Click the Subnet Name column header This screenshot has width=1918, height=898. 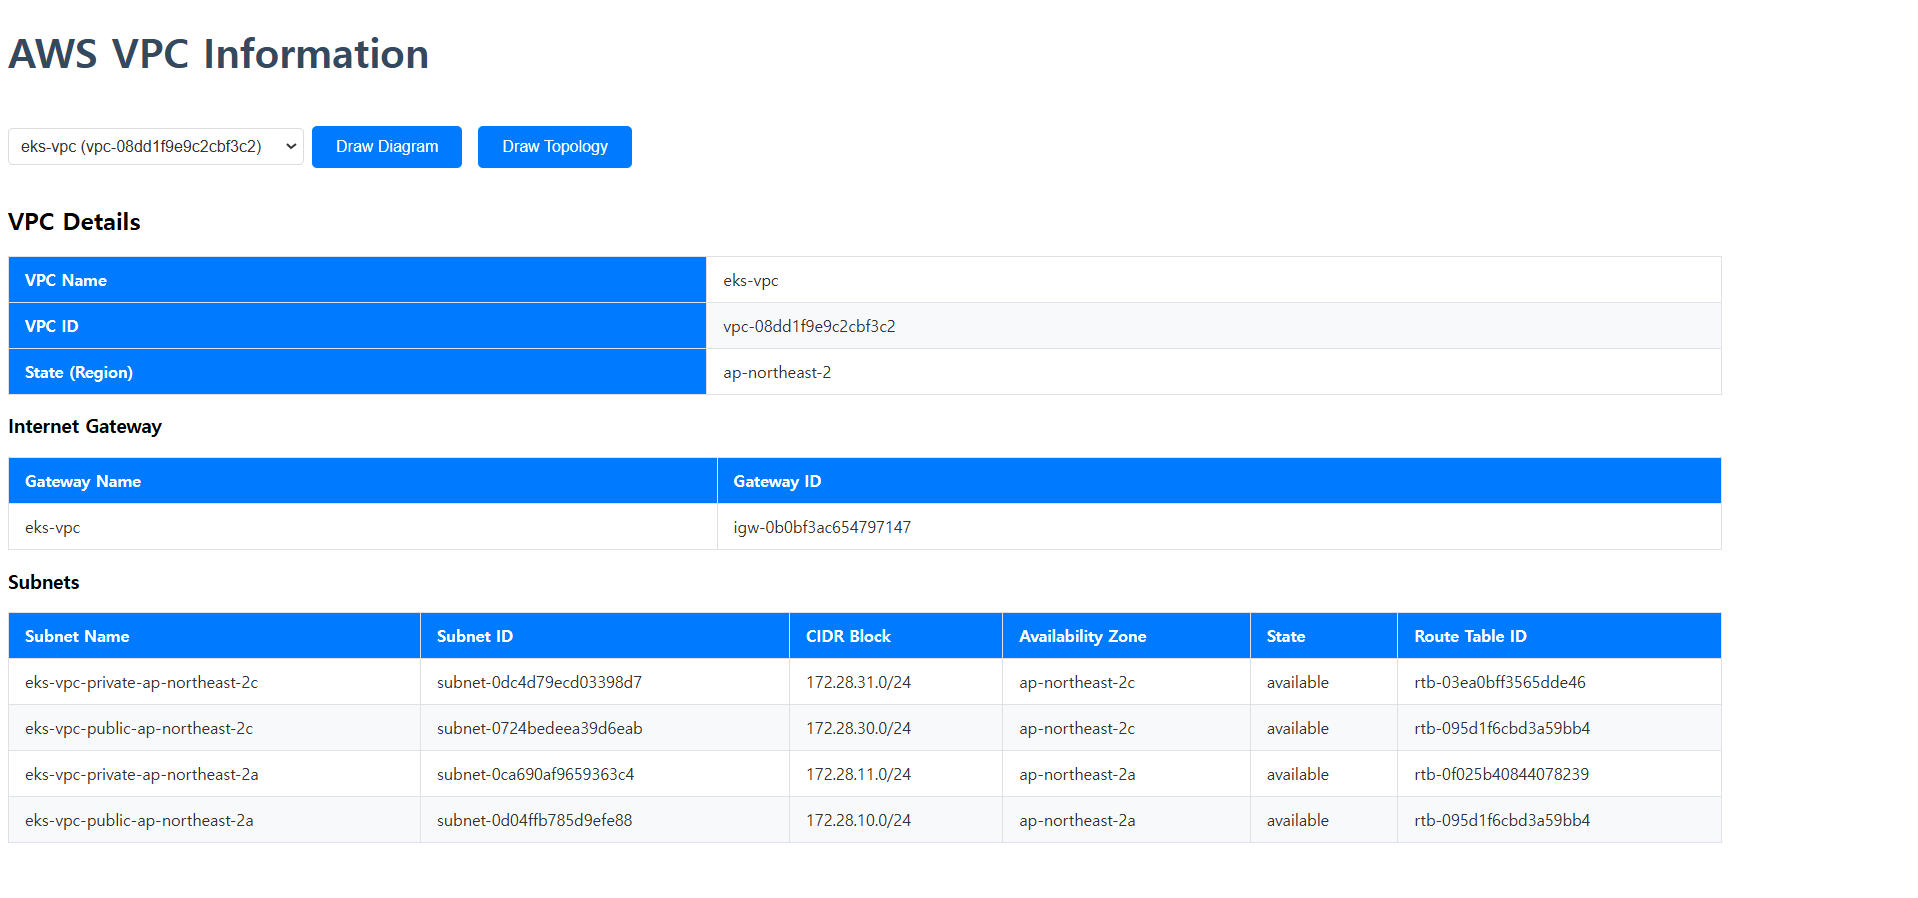[214, 636]
